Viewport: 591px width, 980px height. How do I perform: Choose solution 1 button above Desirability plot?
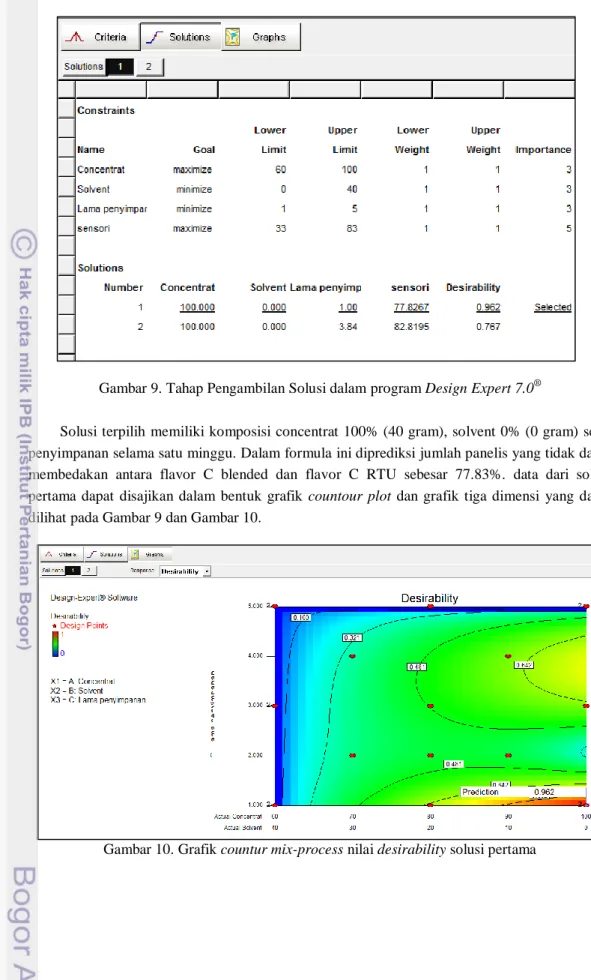(x=73, y=571)
